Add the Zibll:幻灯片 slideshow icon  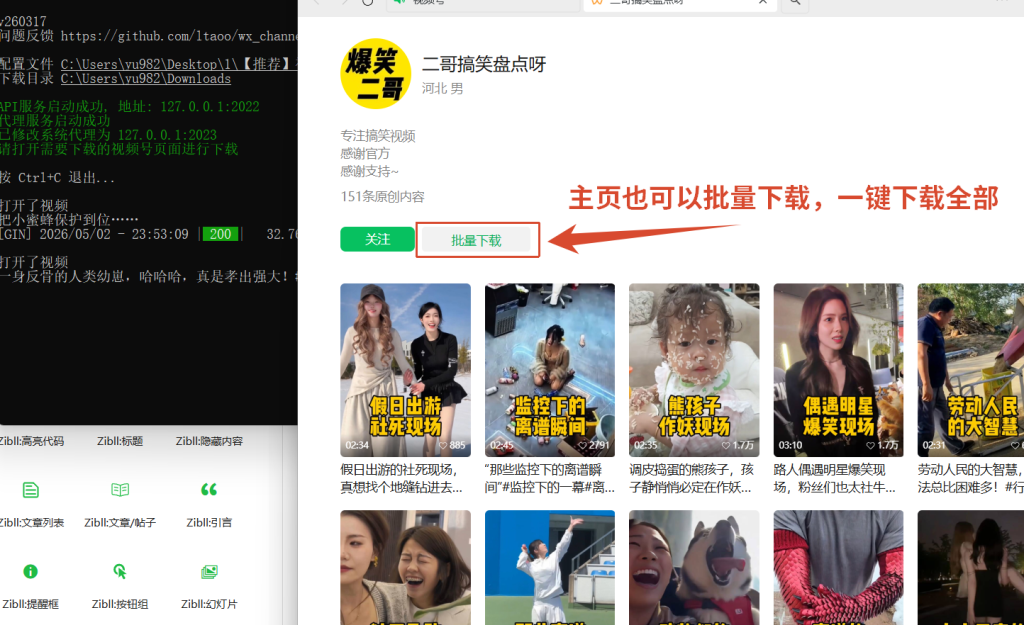click(209, 572)
